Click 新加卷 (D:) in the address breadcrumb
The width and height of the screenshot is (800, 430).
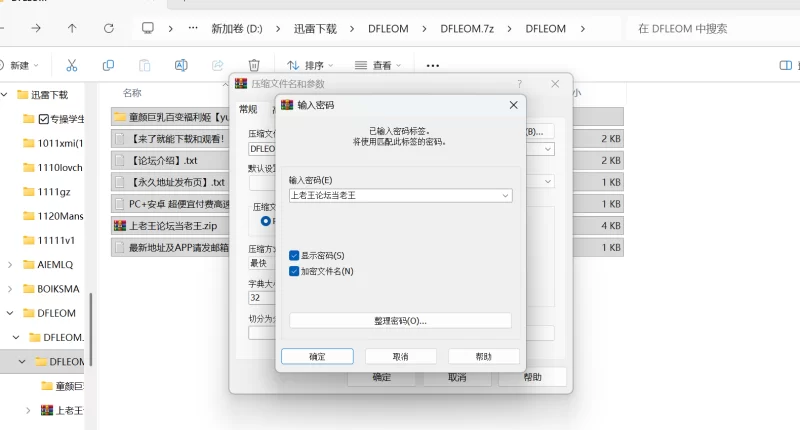point(237,29)
